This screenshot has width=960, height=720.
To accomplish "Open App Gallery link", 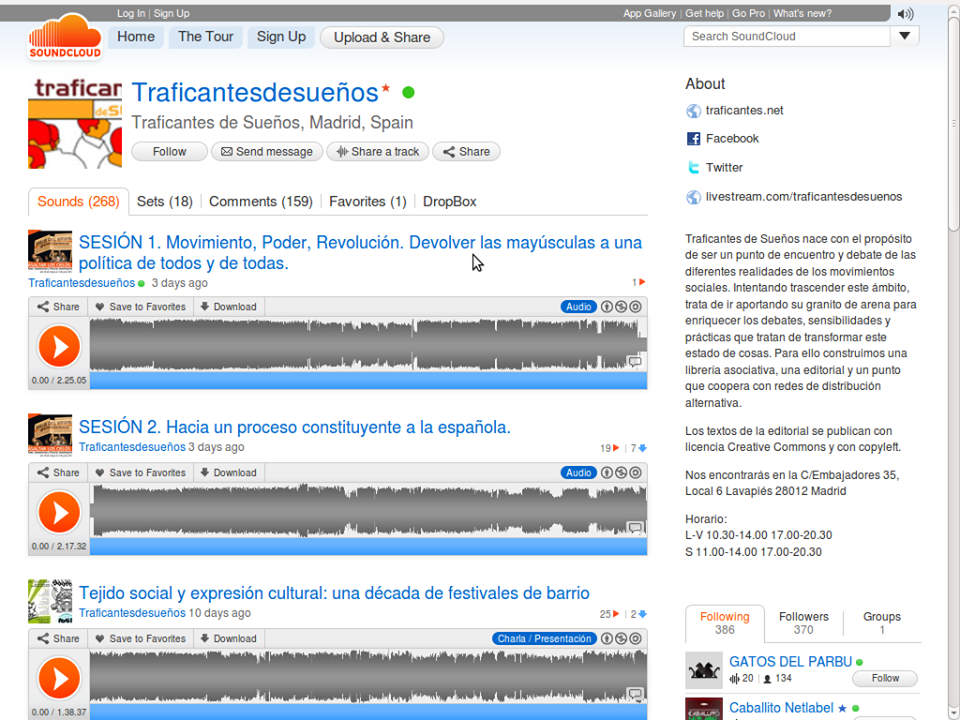I will pyautogui.click(x=650, y=13).
